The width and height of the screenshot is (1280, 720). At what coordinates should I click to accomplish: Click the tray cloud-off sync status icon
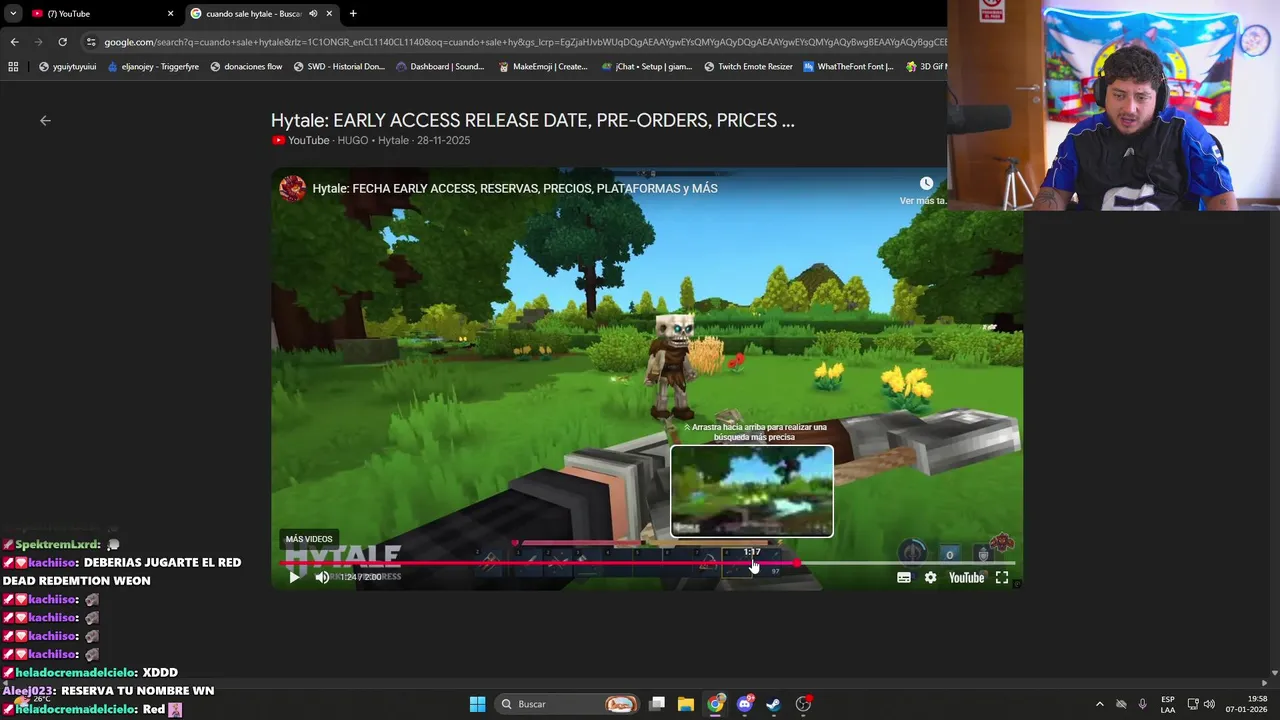(1121, 704)
